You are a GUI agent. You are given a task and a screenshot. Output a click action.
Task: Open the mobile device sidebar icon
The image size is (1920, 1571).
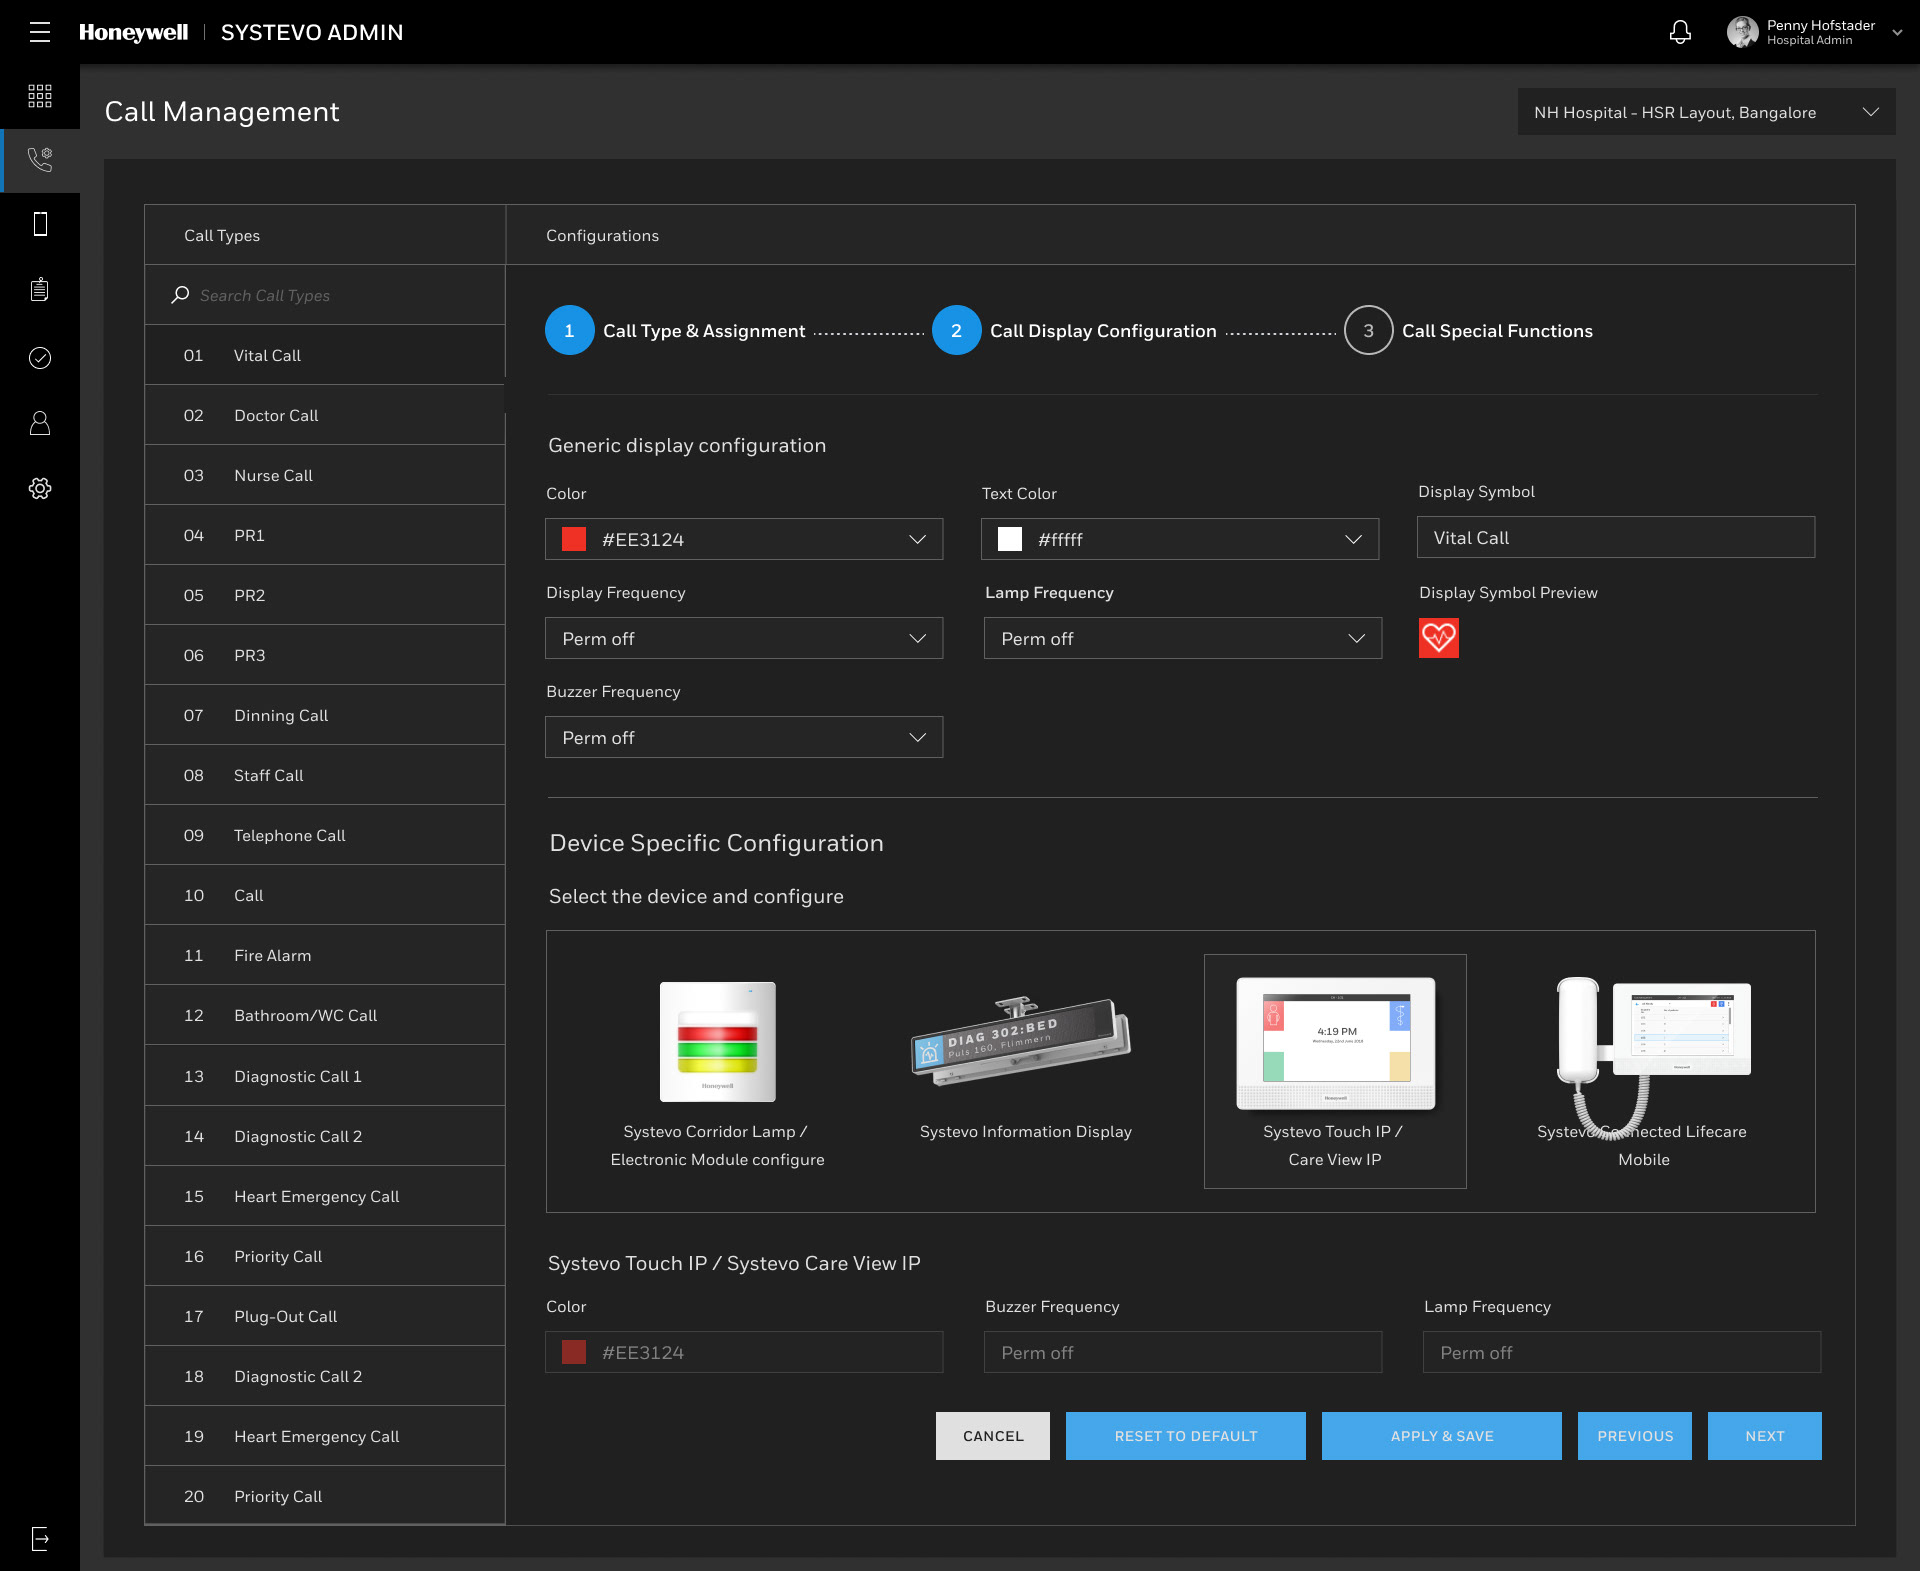(40, 224)
